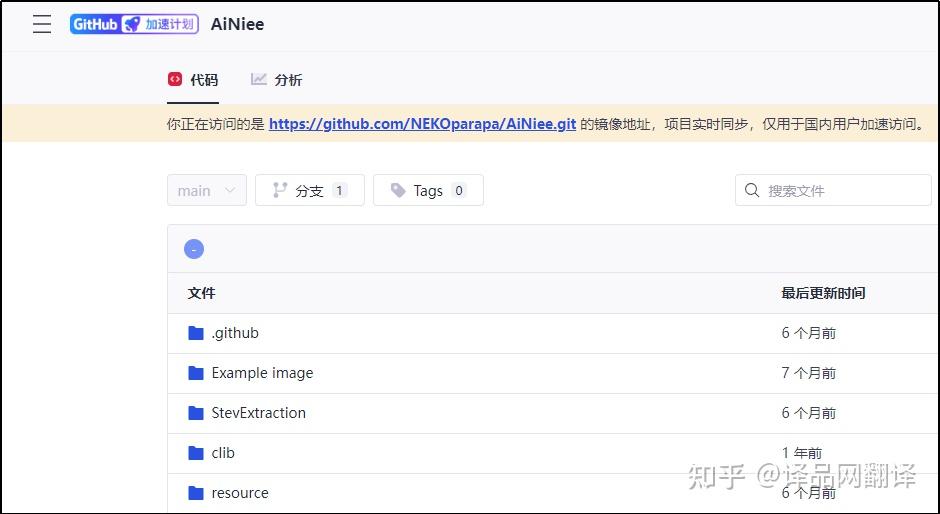
Task: Click the tag icon next to Tags
Action: coord(398,190)
